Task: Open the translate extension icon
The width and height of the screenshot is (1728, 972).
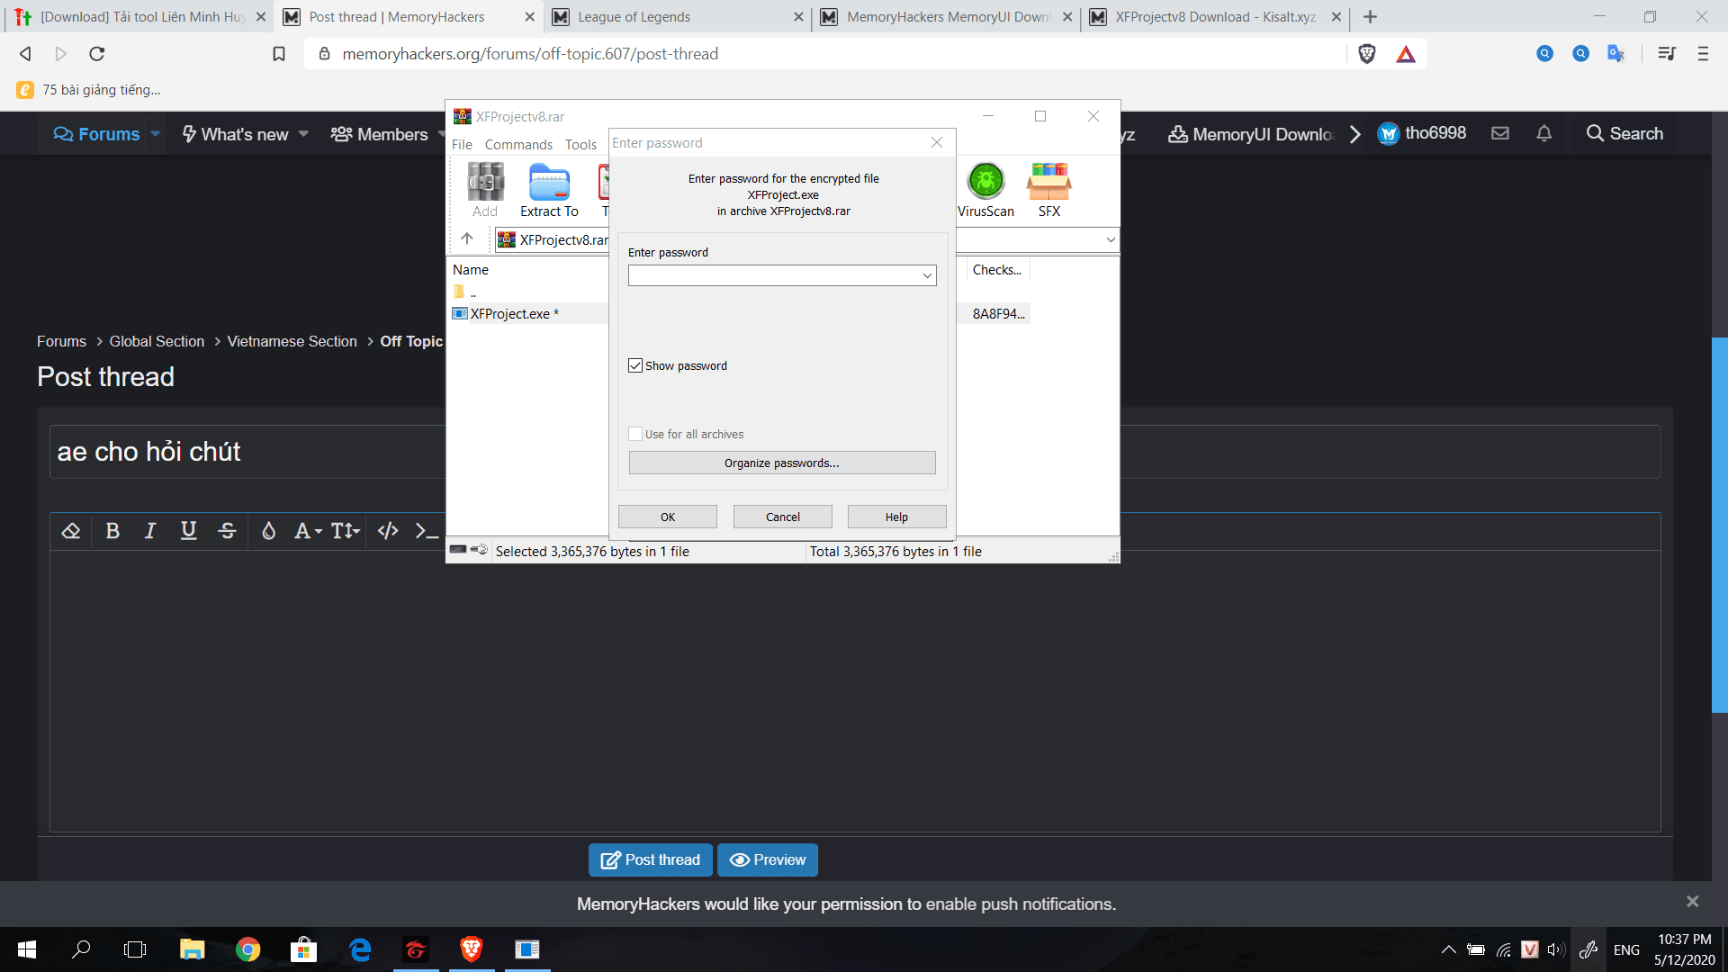Action: click(1616, 54)
